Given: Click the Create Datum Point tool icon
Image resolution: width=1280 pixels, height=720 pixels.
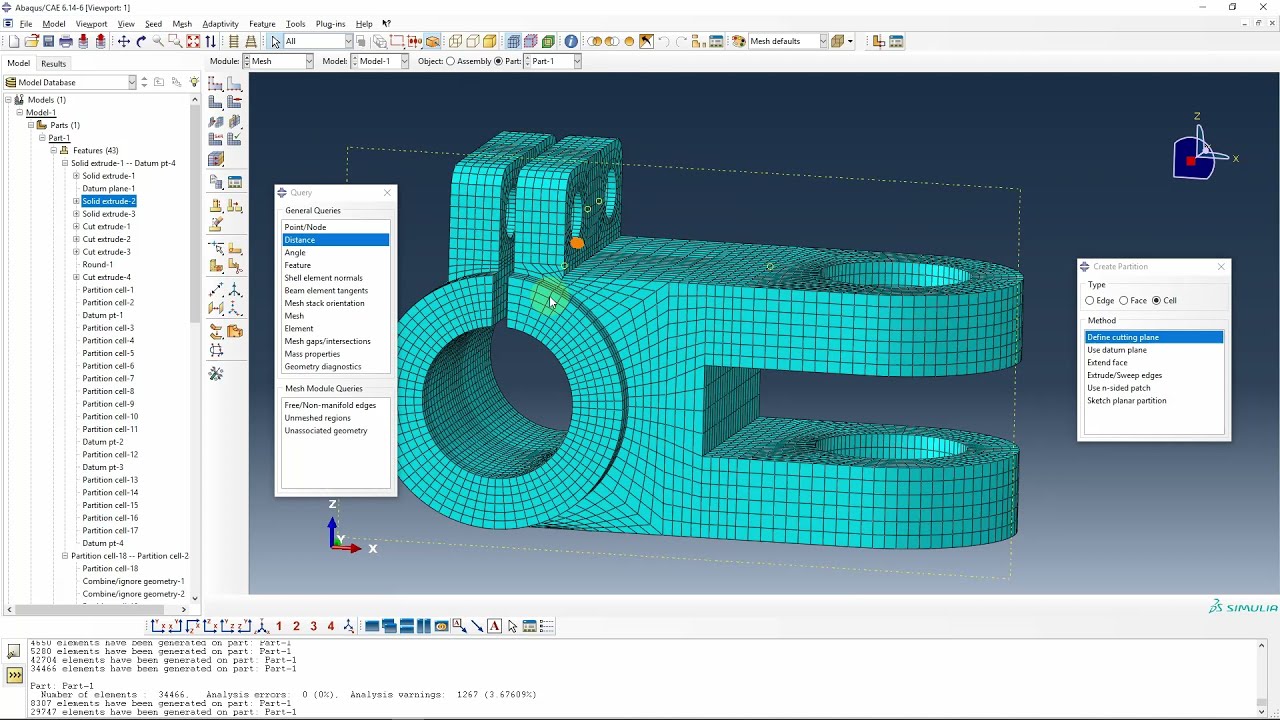Looking at the screenshot, I should 216,289.
